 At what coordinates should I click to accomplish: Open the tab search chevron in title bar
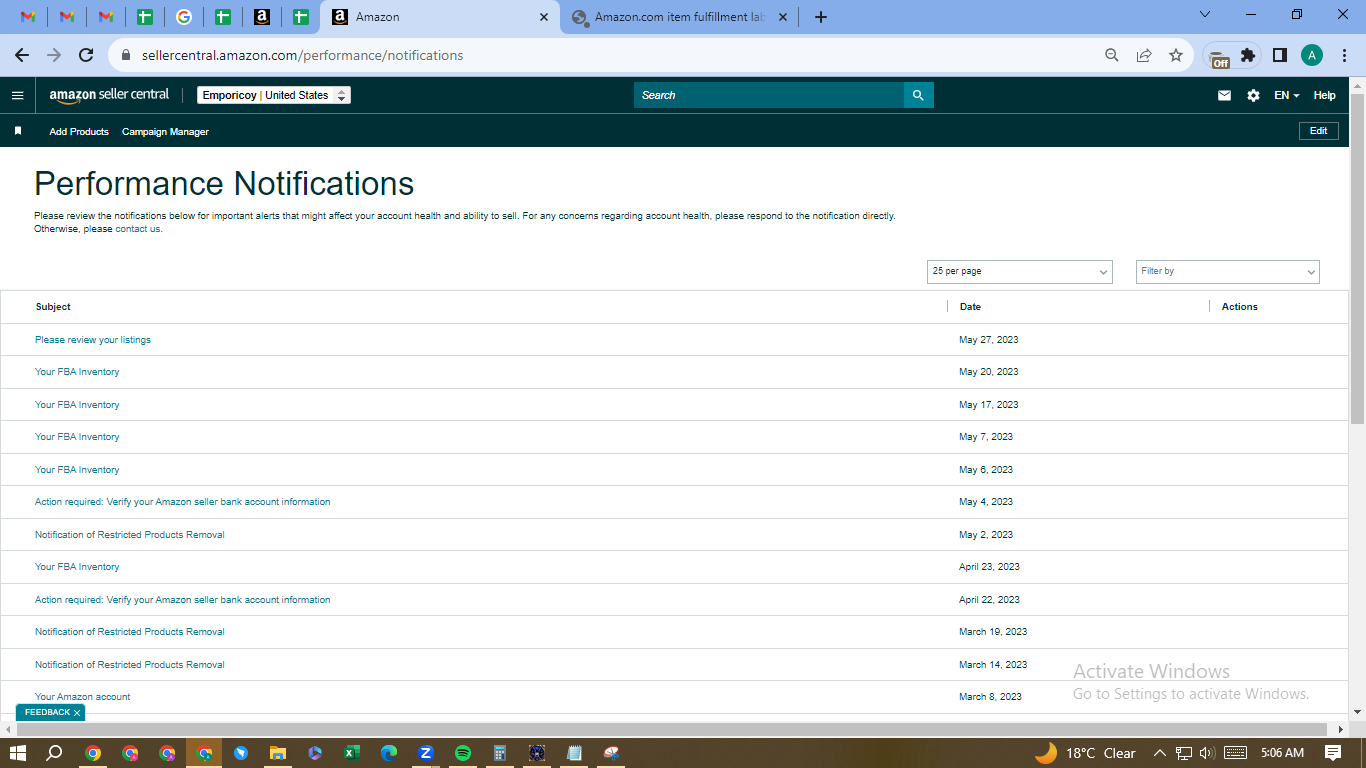coord(1204,14)
